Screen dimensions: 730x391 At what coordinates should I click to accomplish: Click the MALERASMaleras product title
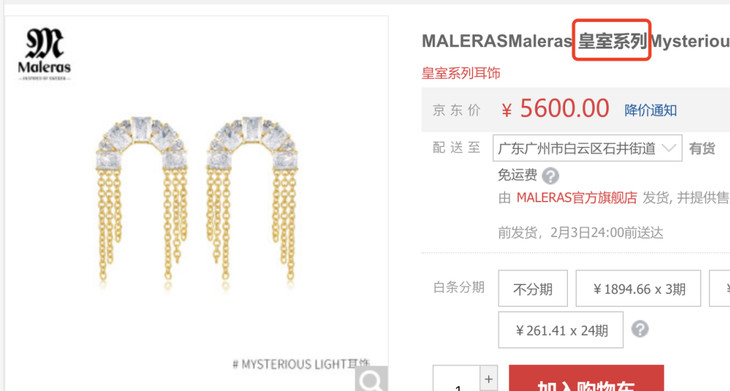tap(497, 41)
